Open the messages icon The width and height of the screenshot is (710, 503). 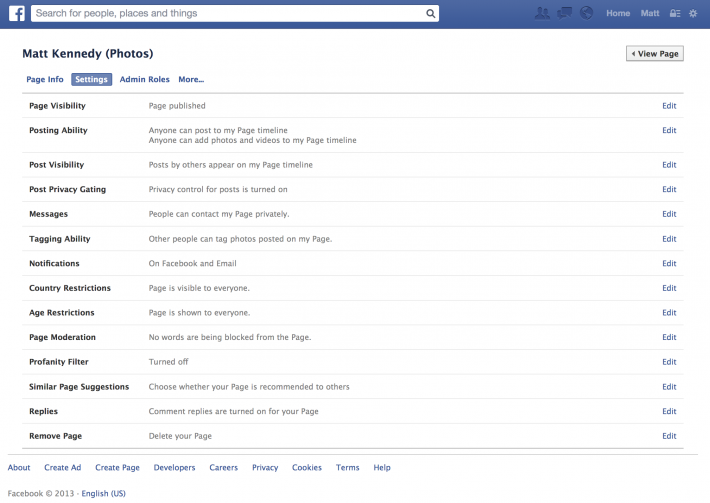[564, 13]
